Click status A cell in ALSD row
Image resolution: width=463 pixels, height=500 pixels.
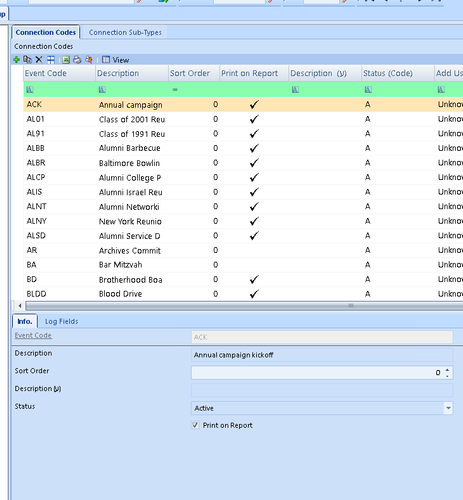398,236
